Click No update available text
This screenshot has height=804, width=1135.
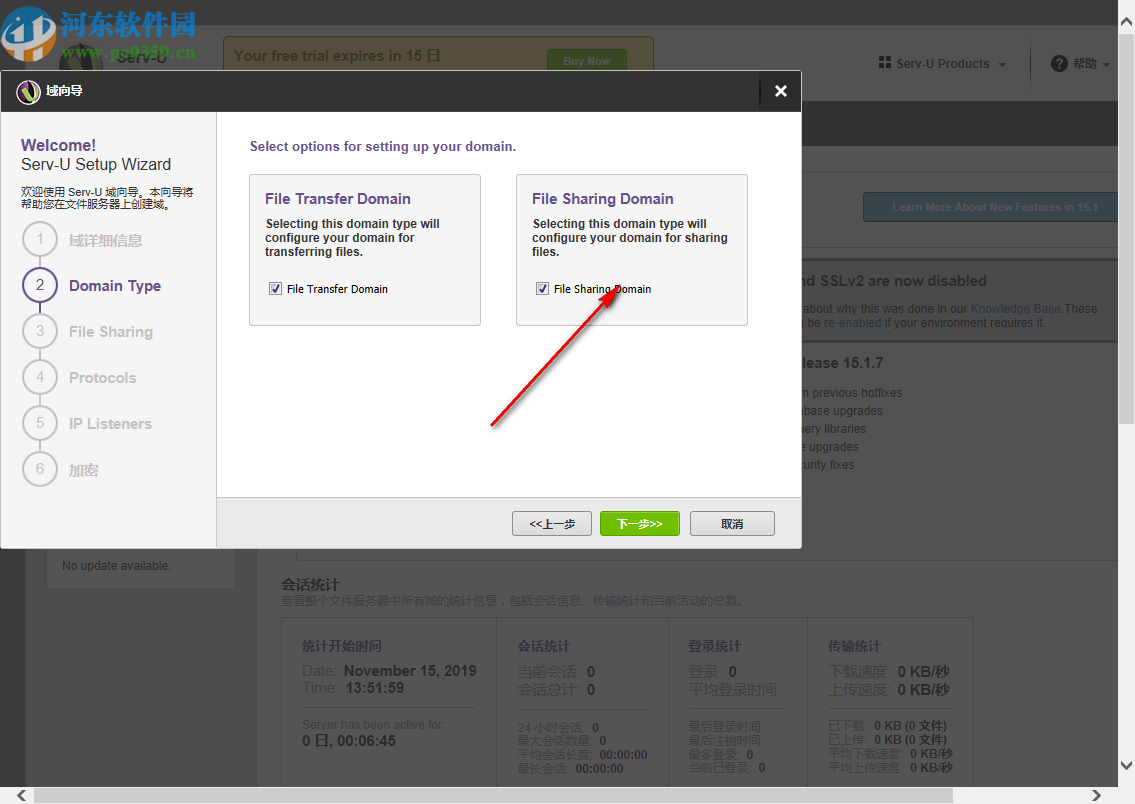pos(117,566)
